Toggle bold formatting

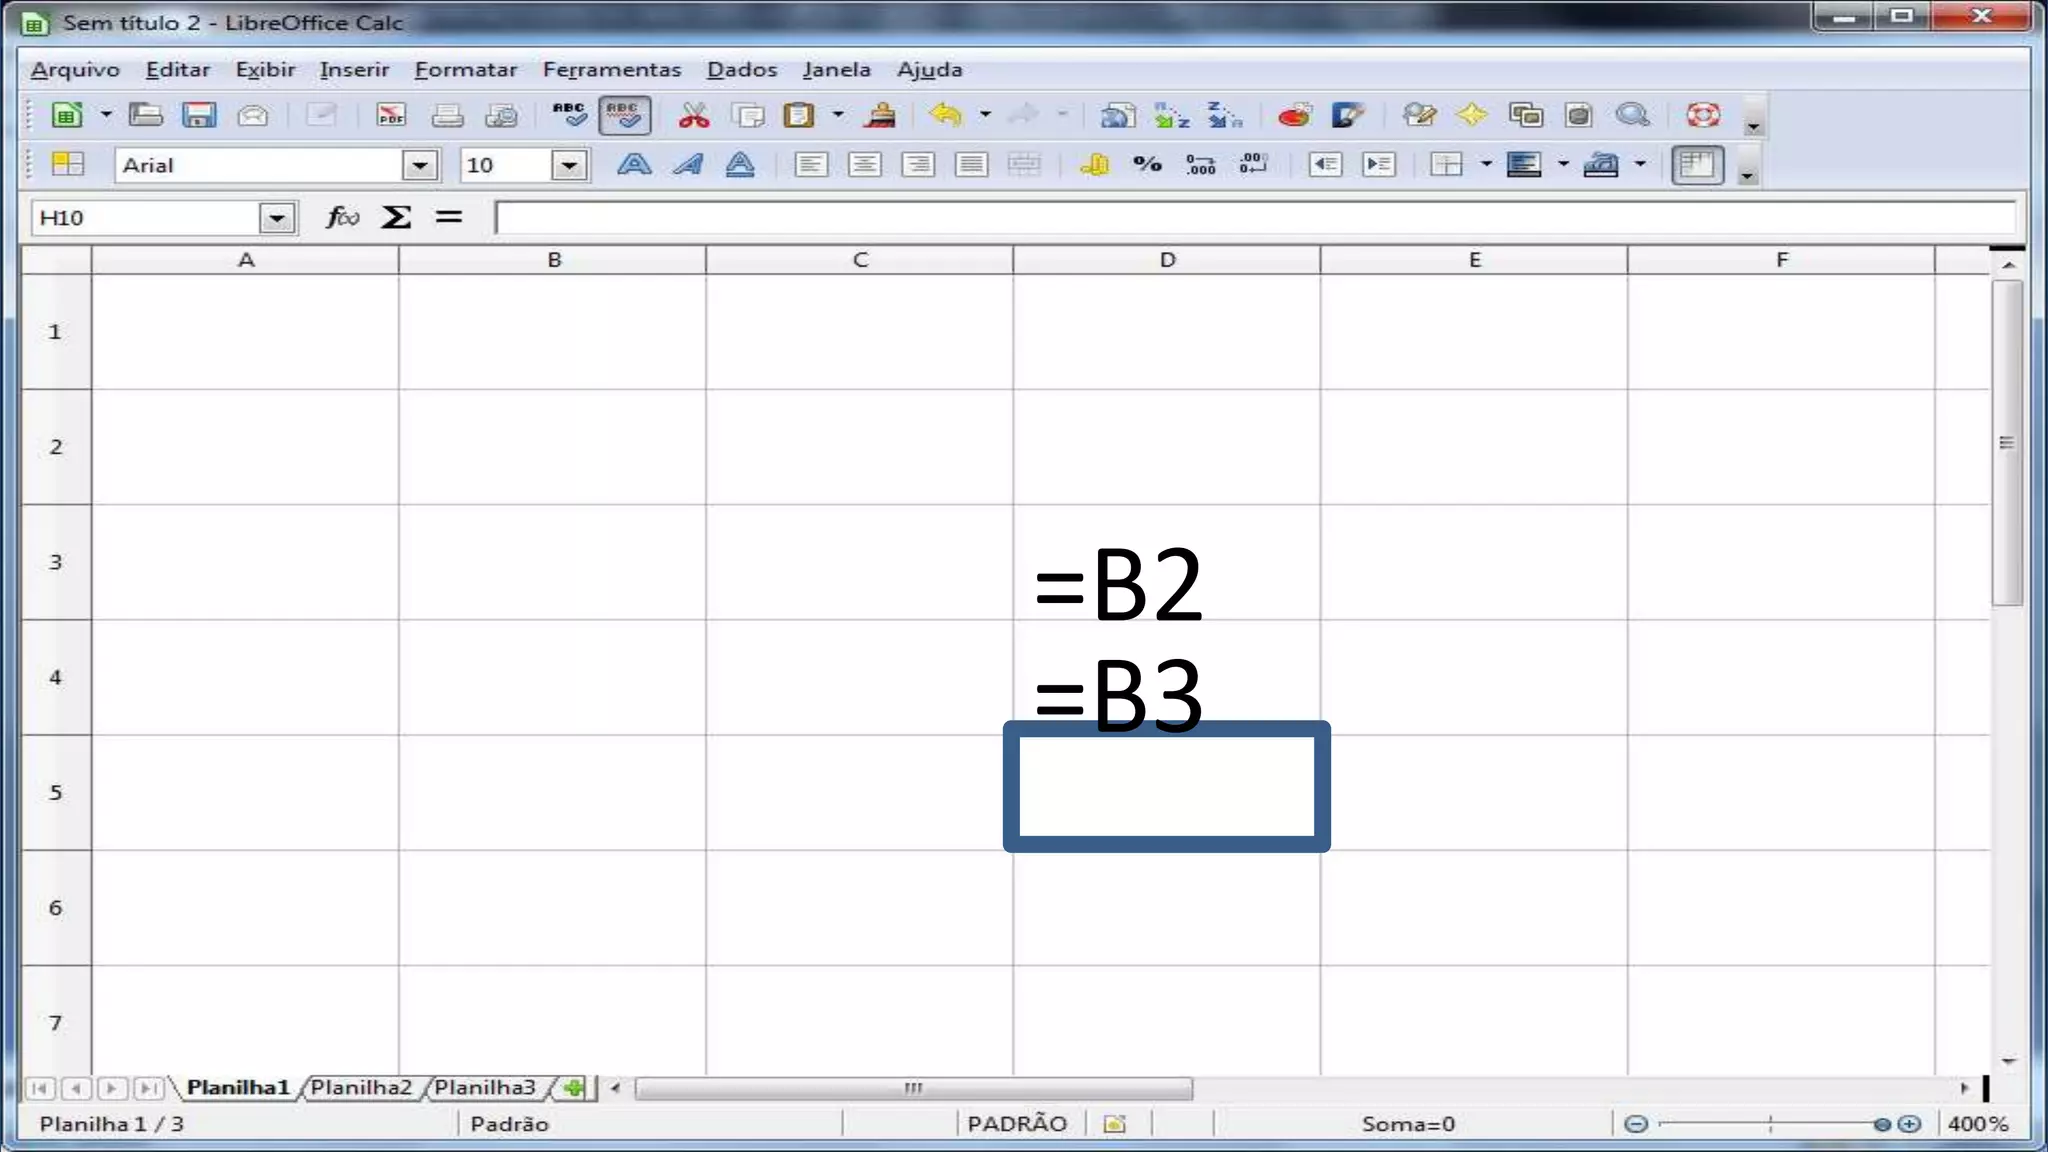[633, 164]
